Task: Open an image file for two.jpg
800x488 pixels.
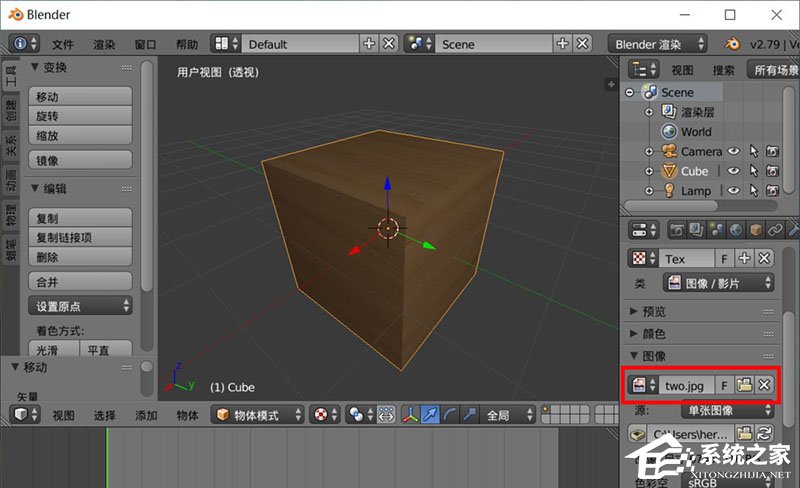Action: [744, 385]
